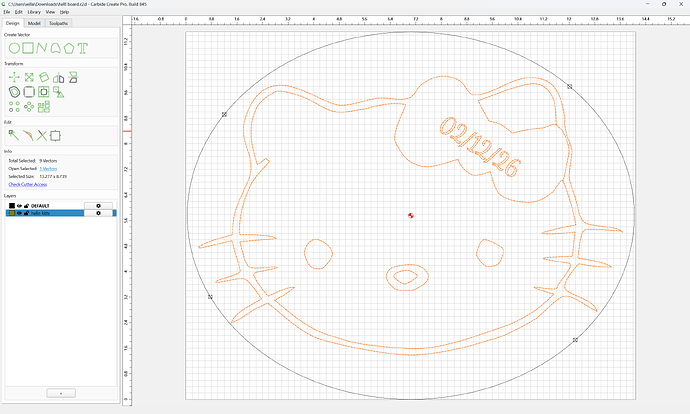The height and width of the screenshot is (414, 690).
Task: Open the Mirror flip tool
Action: [x=59, y=78]
